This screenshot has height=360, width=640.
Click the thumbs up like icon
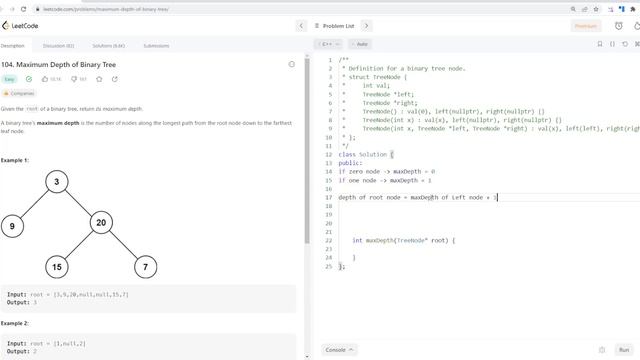pyautogui.click(x=45, y=79)
